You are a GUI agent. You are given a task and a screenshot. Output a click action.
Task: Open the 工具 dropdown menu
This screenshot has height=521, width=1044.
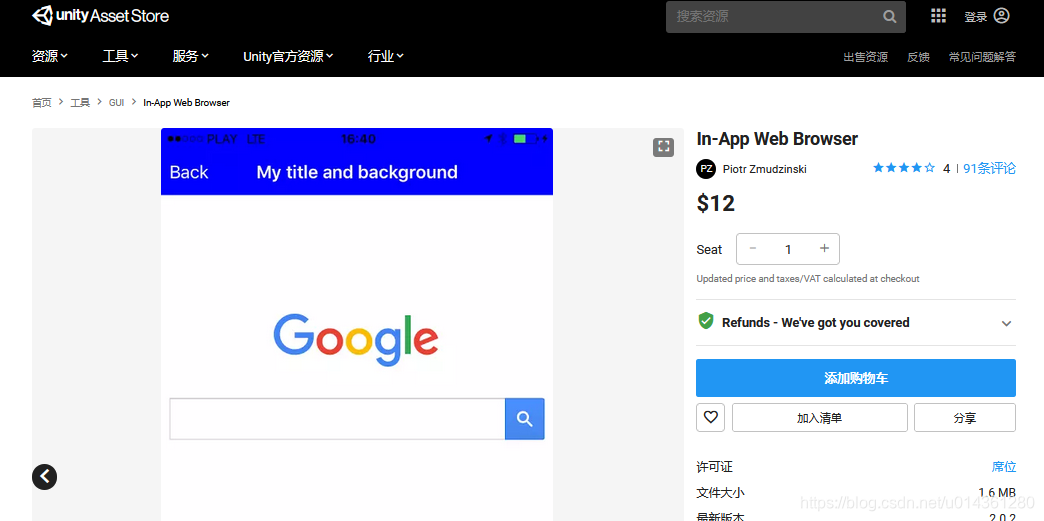coord(121,57)
